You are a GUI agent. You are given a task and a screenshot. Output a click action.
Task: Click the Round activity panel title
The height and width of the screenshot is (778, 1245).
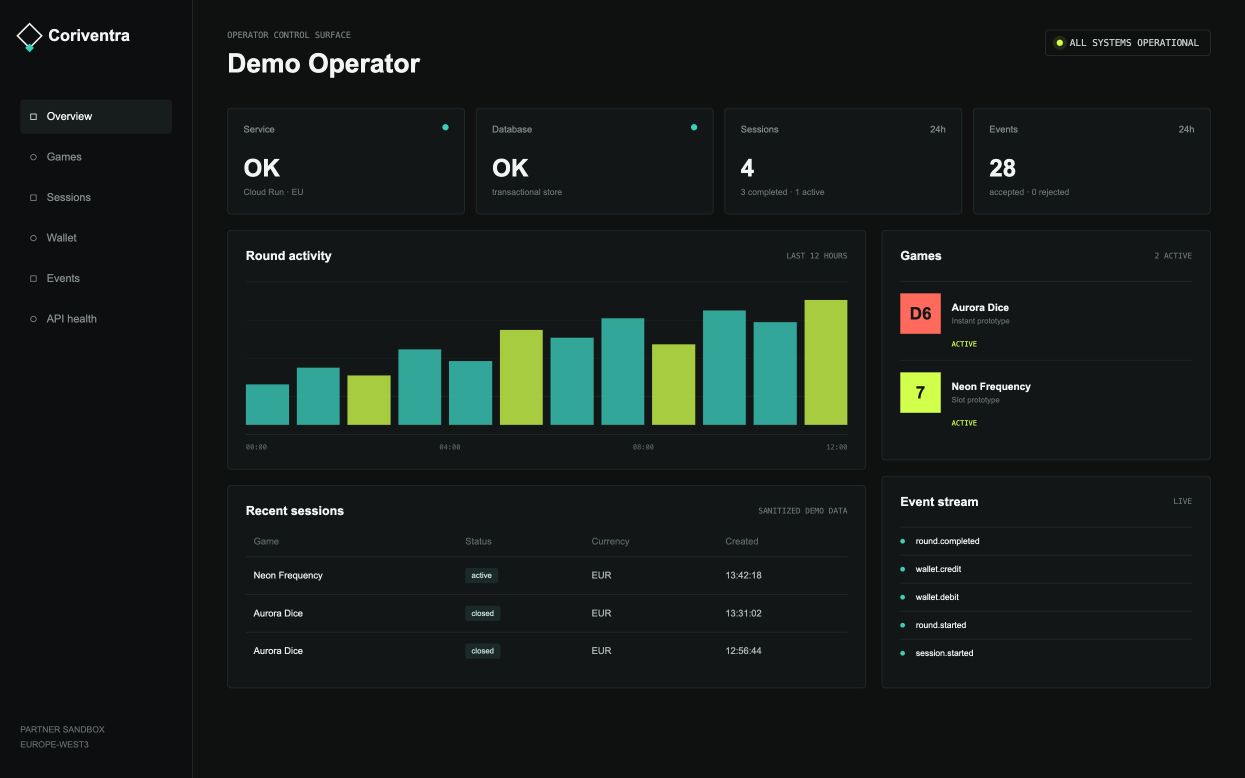pos(288,256)
